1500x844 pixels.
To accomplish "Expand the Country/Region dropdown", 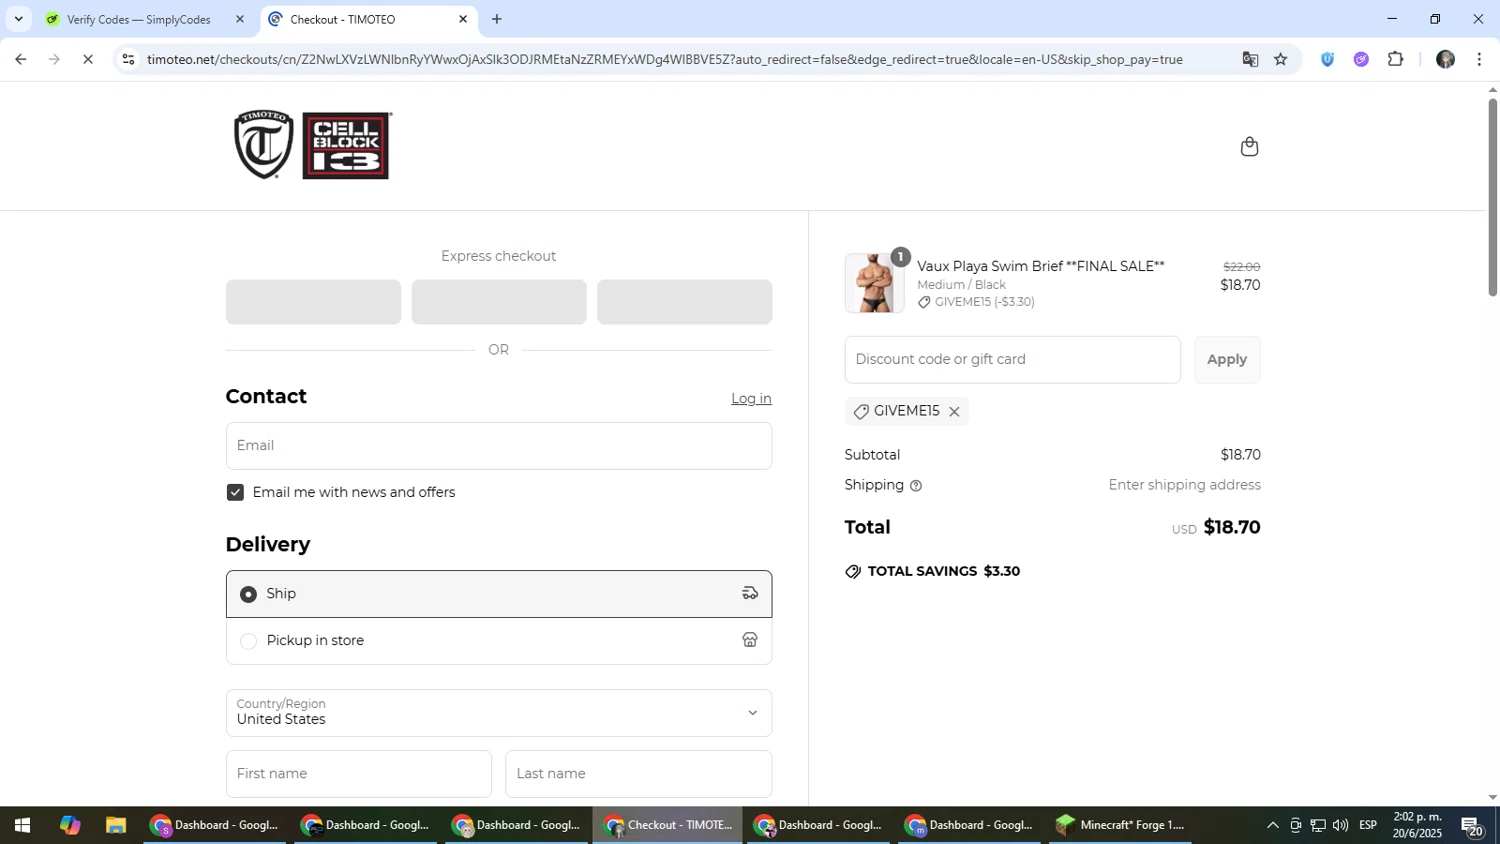I will tap(499, 713).
